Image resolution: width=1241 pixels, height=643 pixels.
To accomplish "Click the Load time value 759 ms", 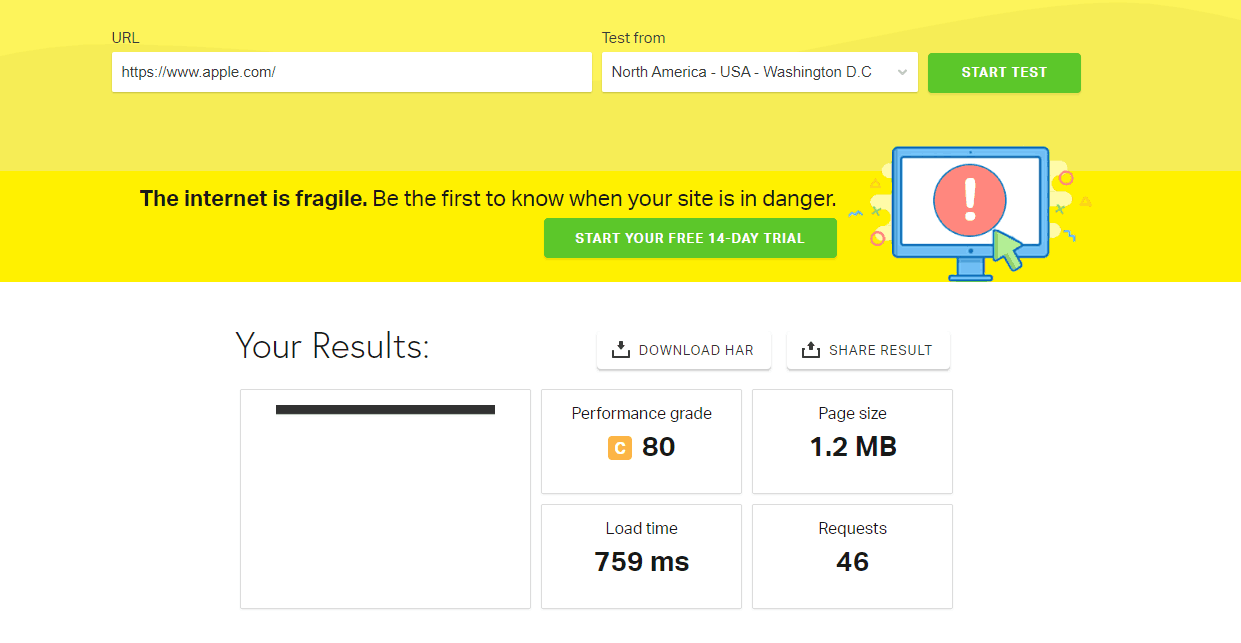I will tap(641, 561).
